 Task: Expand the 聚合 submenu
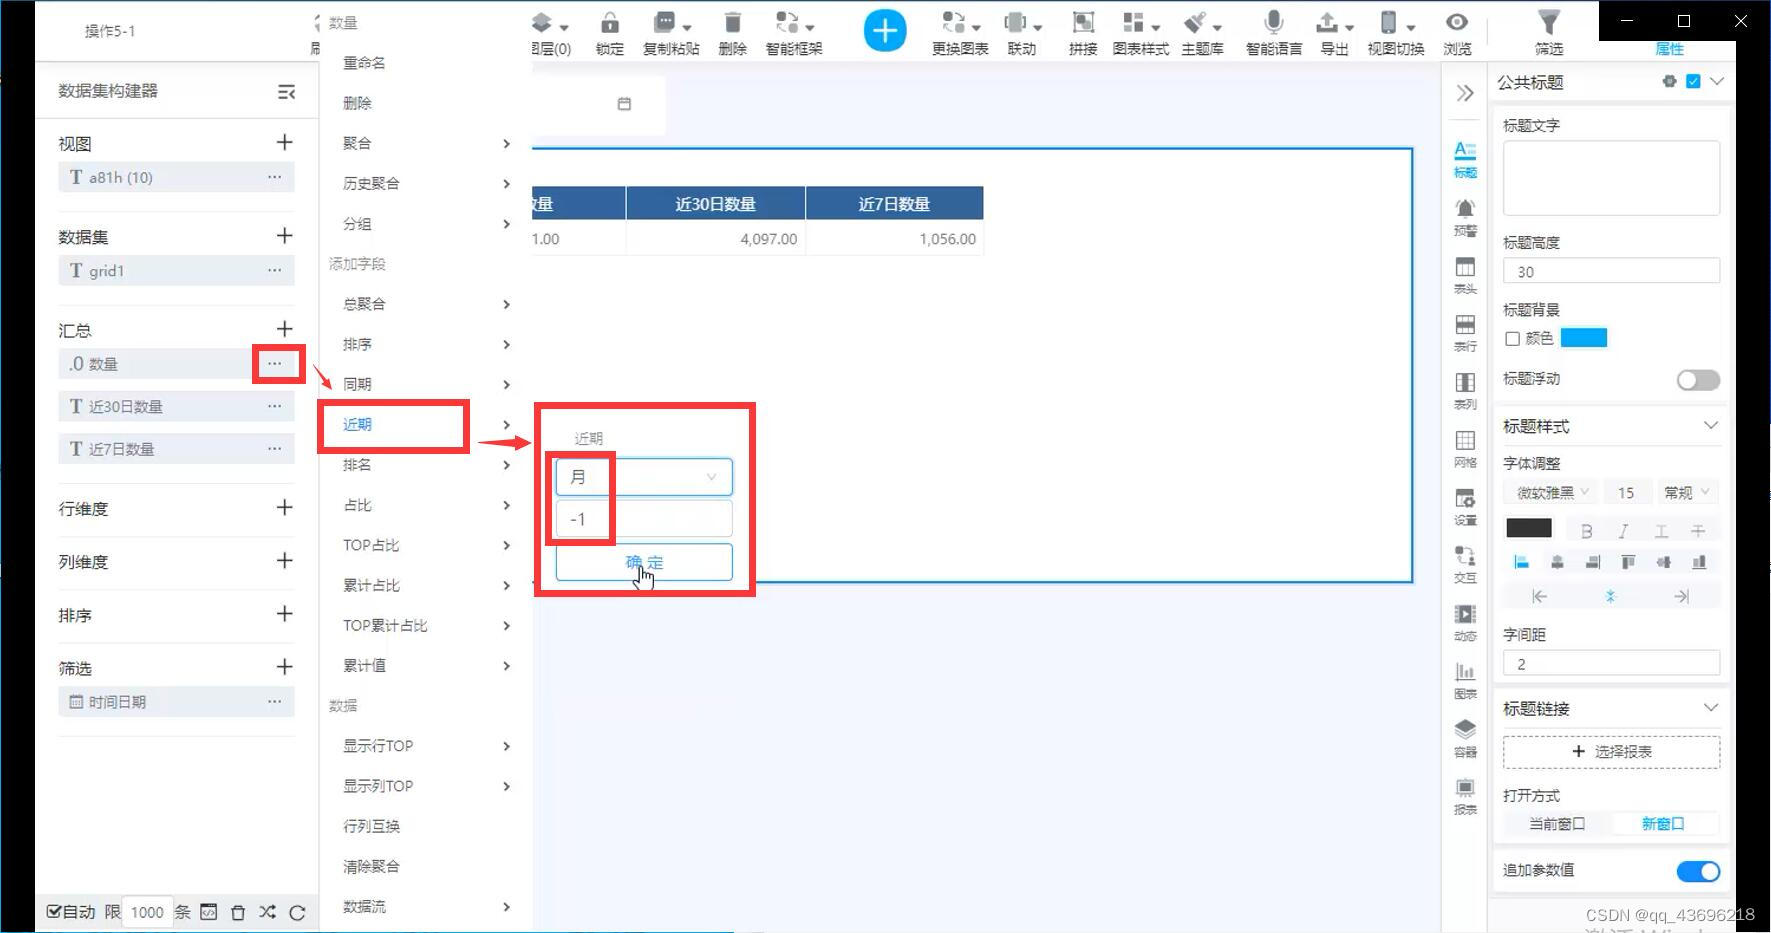[x=427, y=143]
